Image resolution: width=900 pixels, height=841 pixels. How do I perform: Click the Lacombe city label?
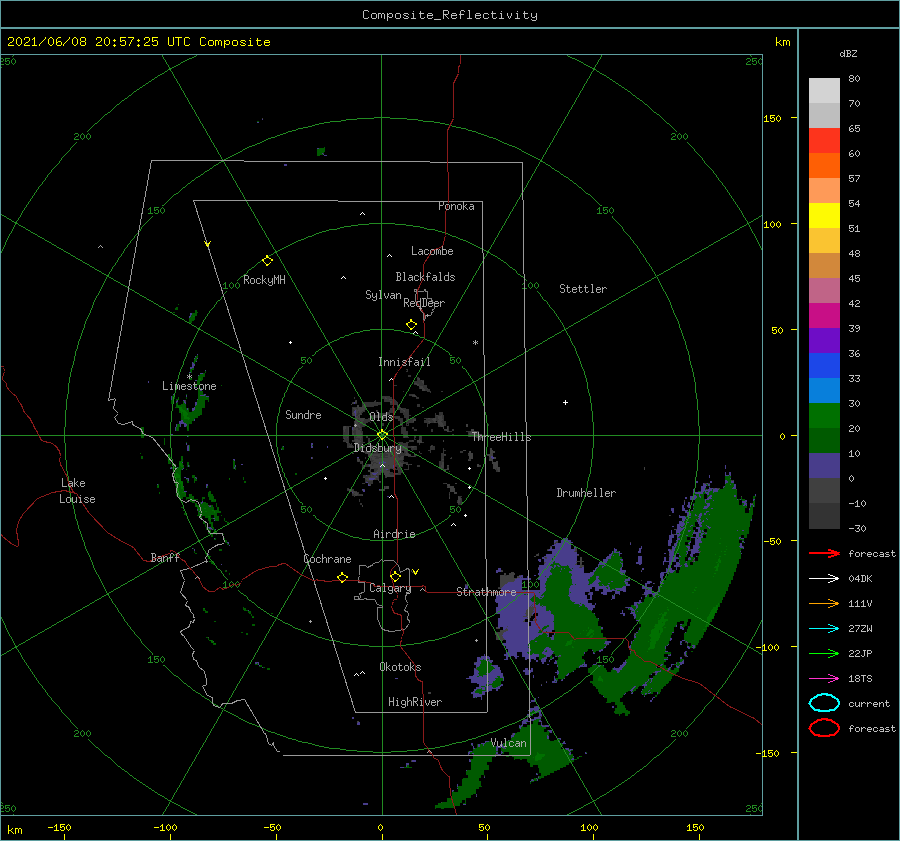tap(432, 251)
